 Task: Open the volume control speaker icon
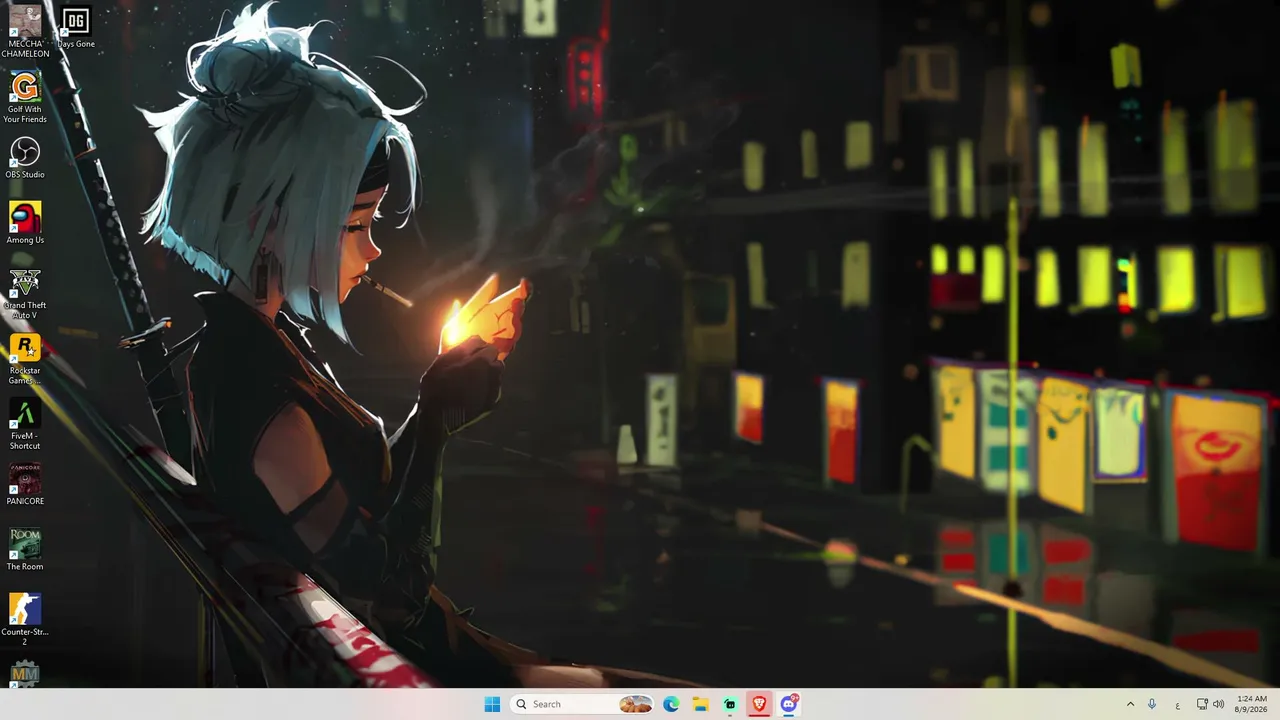tap(1218, 704)
